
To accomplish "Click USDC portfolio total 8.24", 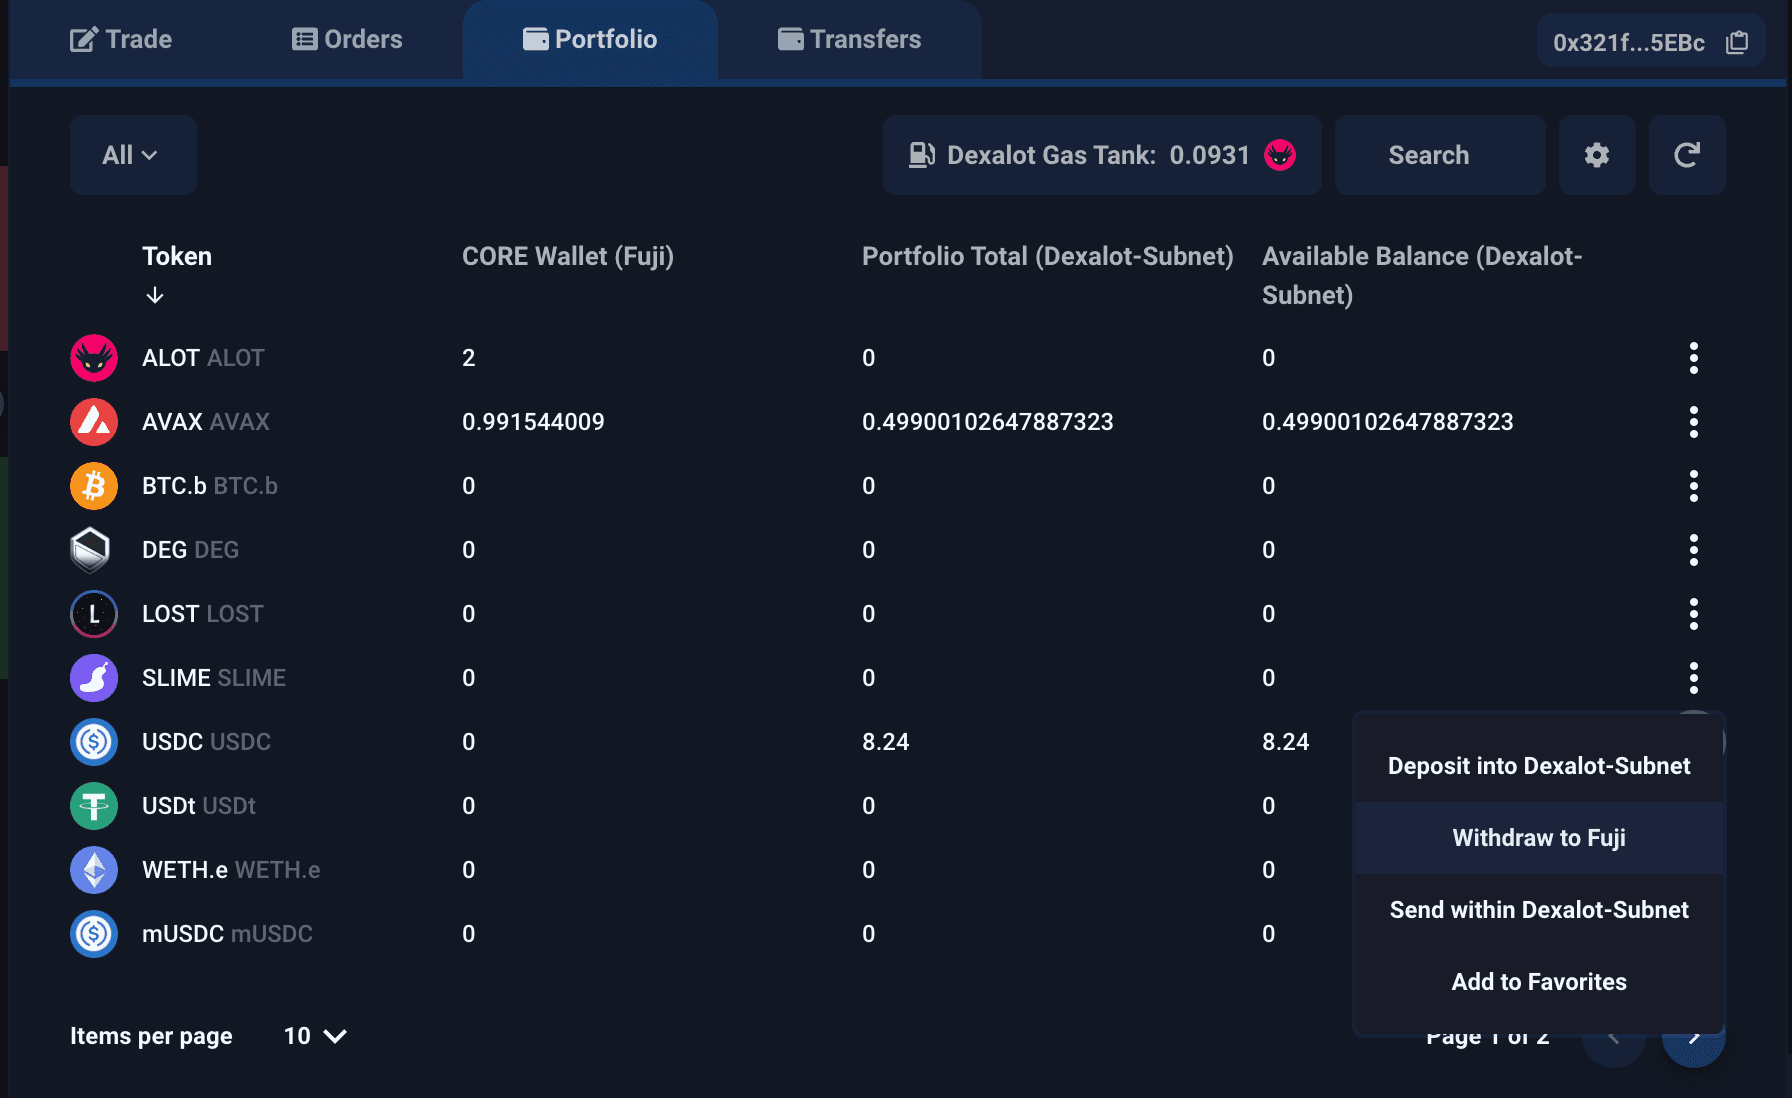I will 885,742.
